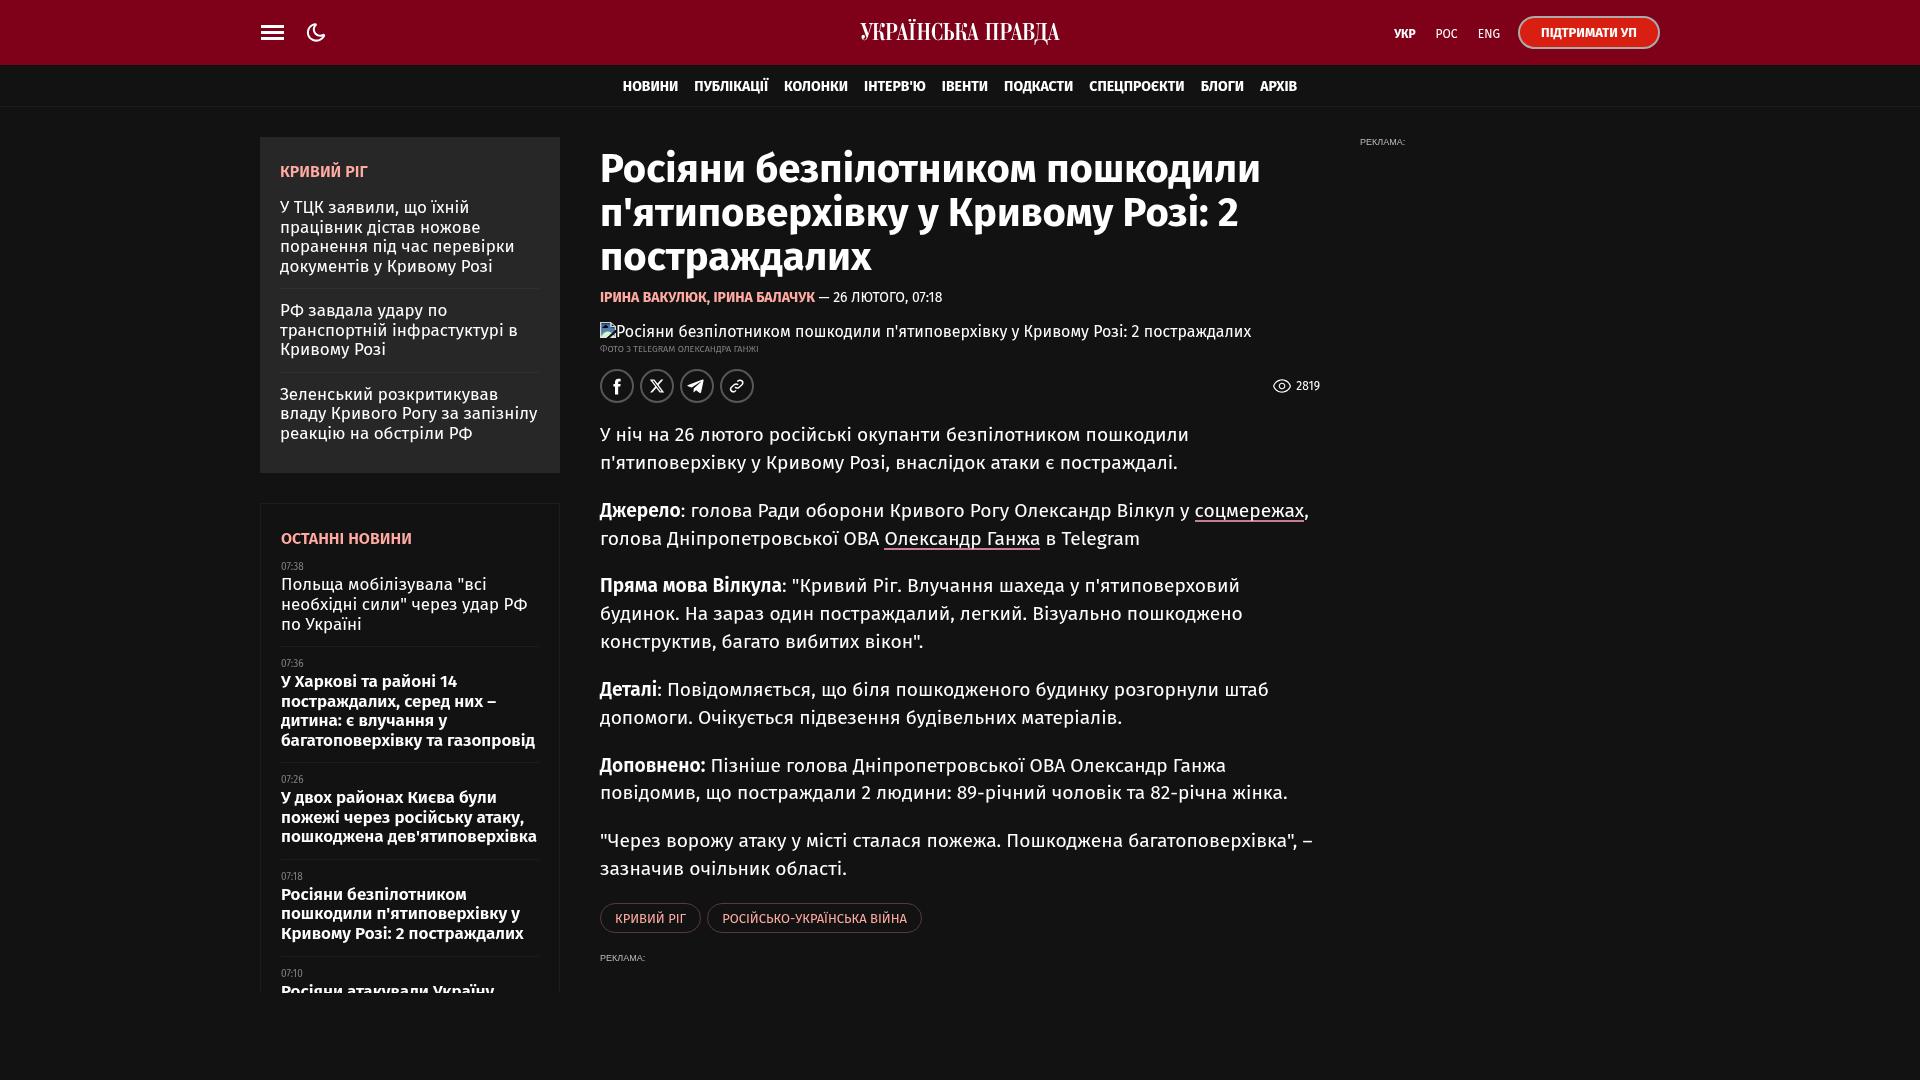1920x1080 pixels.
Task: Go to Архів section
Action: 1278,87
